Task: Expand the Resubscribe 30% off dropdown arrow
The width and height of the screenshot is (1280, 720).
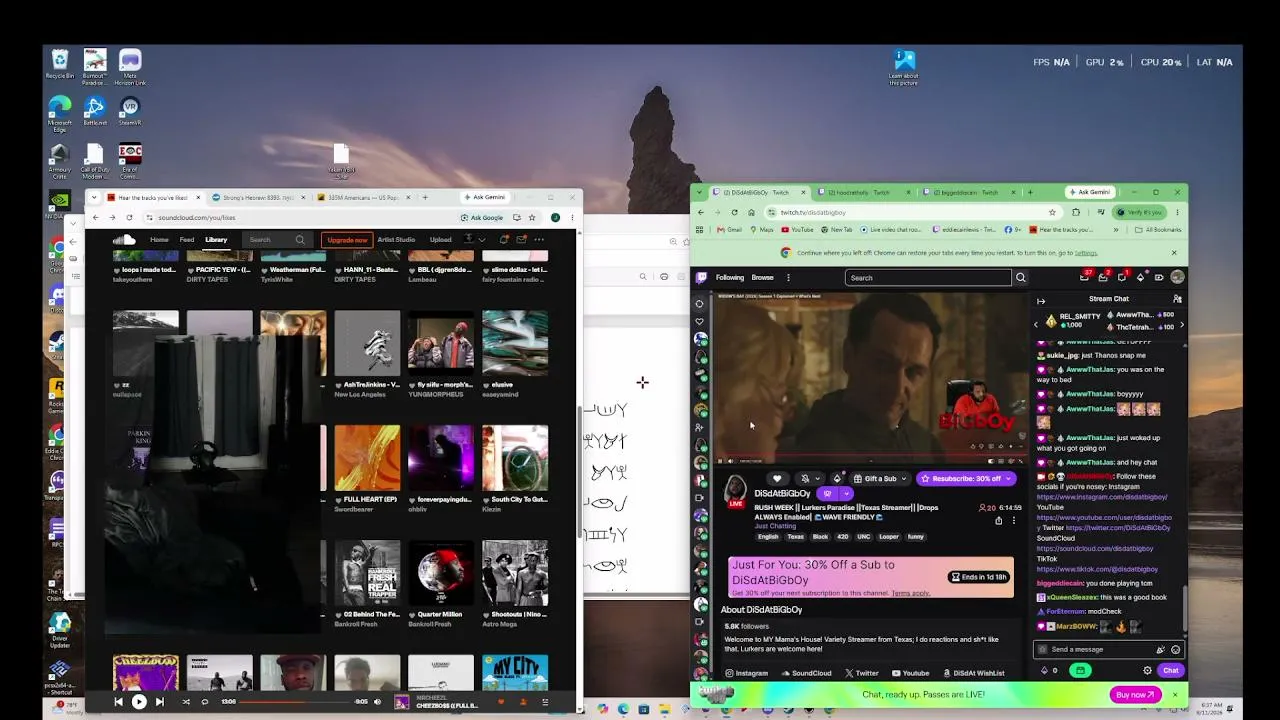Action: click(x=1008, y=478)
